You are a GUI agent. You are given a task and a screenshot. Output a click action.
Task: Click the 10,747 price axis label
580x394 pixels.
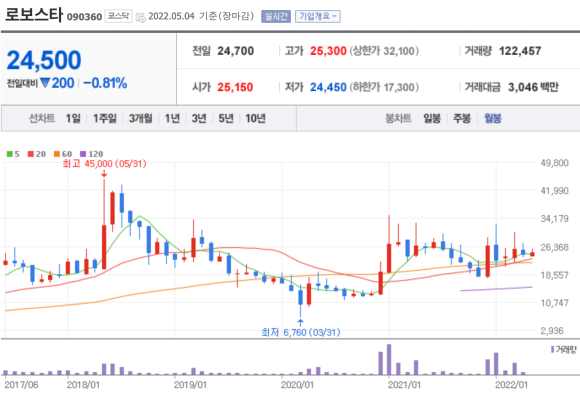pyautogui.click(x=554, y=303)
